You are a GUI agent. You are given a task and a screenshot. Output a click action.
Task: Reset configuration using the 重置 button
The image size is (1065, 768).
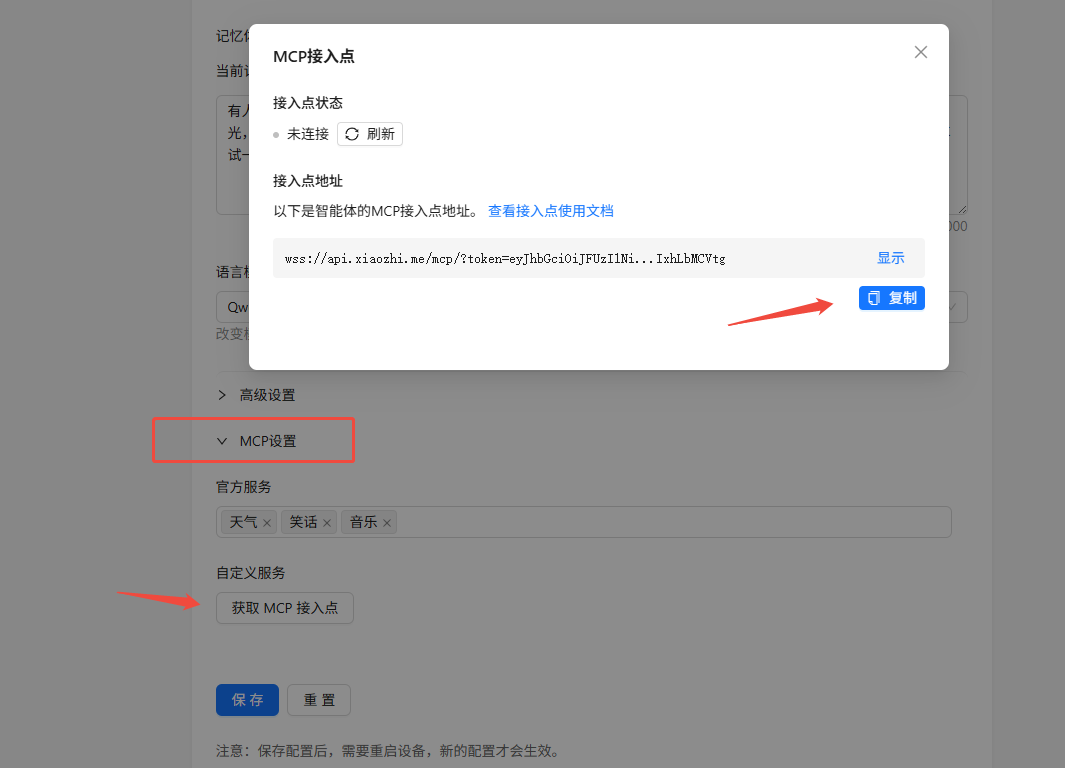click(x=318, y=700)
